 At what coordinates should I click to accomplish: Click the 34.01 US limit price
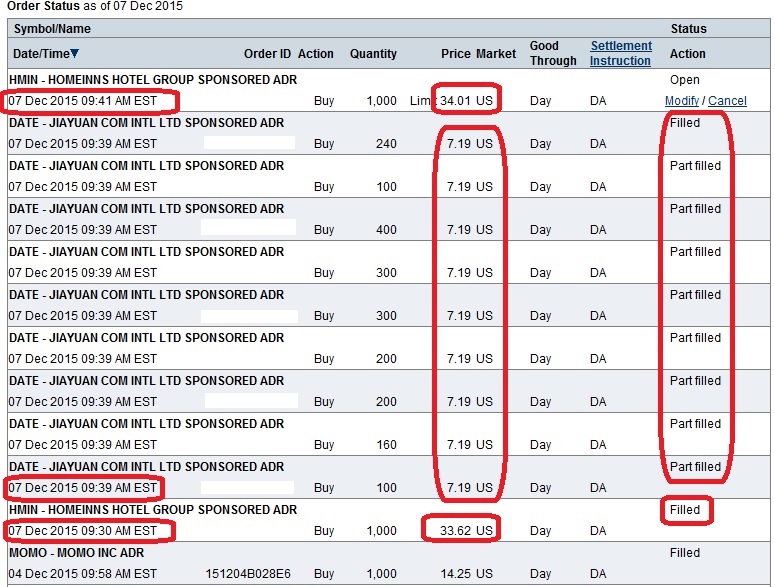point(467,101)
